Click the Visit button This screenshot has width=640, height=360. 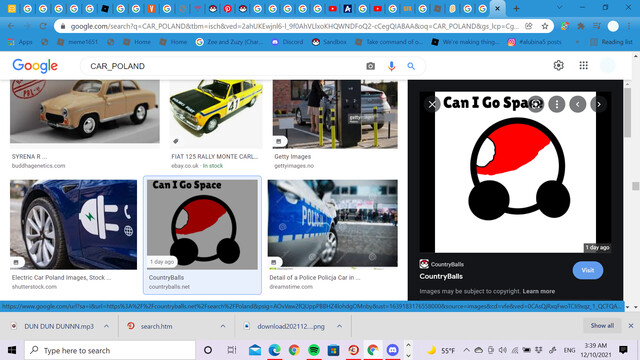point(587,270)
